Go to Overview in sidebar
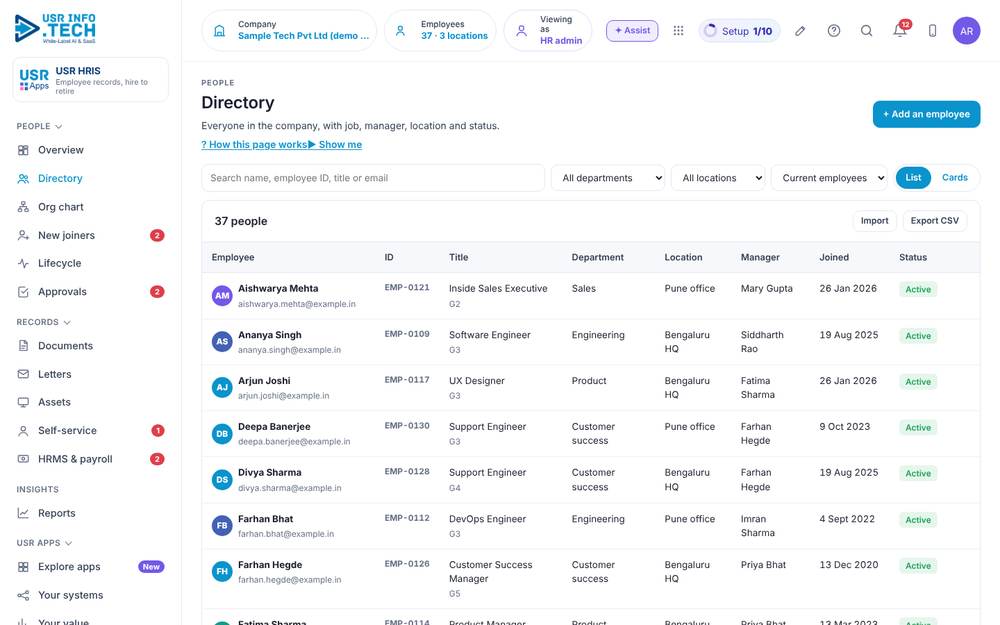 pyautogui.click(x=91, y=150)
